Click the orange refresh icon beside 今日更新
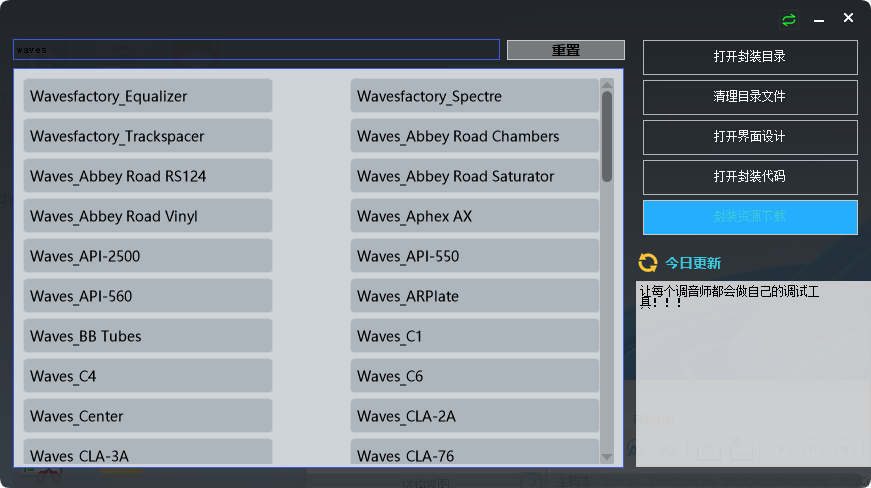The image size is (871, 488). click(648, 263)
